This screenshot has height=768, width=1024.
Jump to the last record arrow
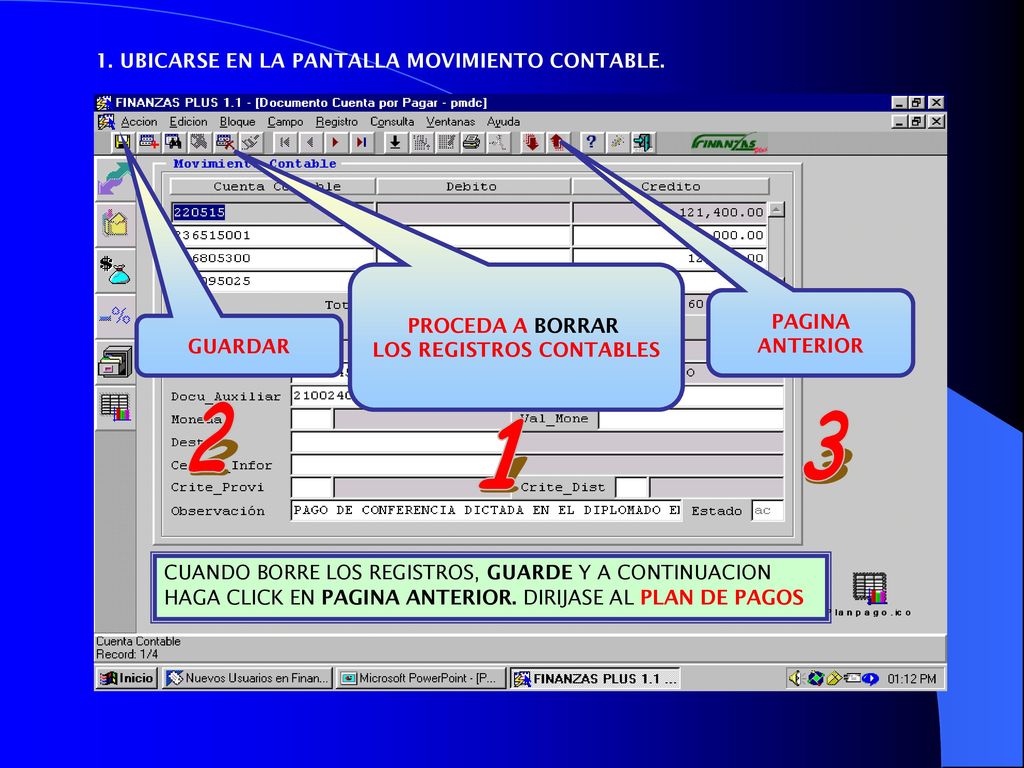[361, 142]
